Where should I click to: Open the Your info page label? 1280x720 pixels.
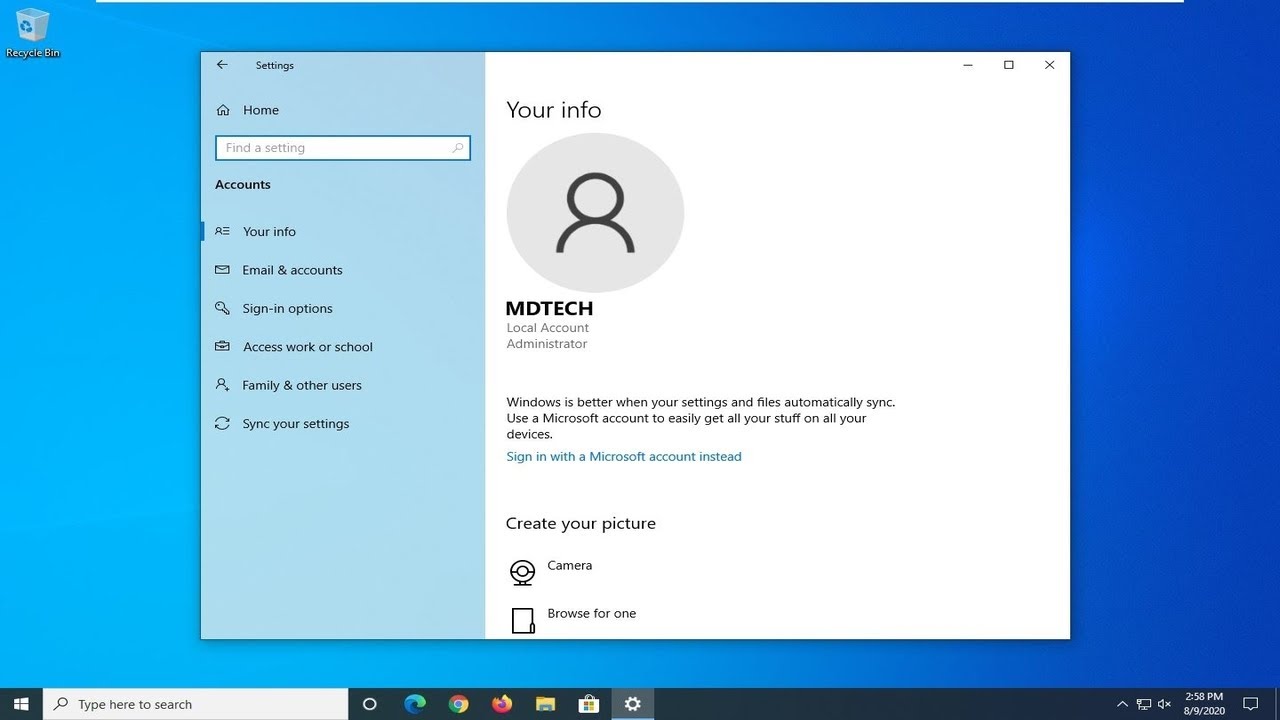(269, 231)
